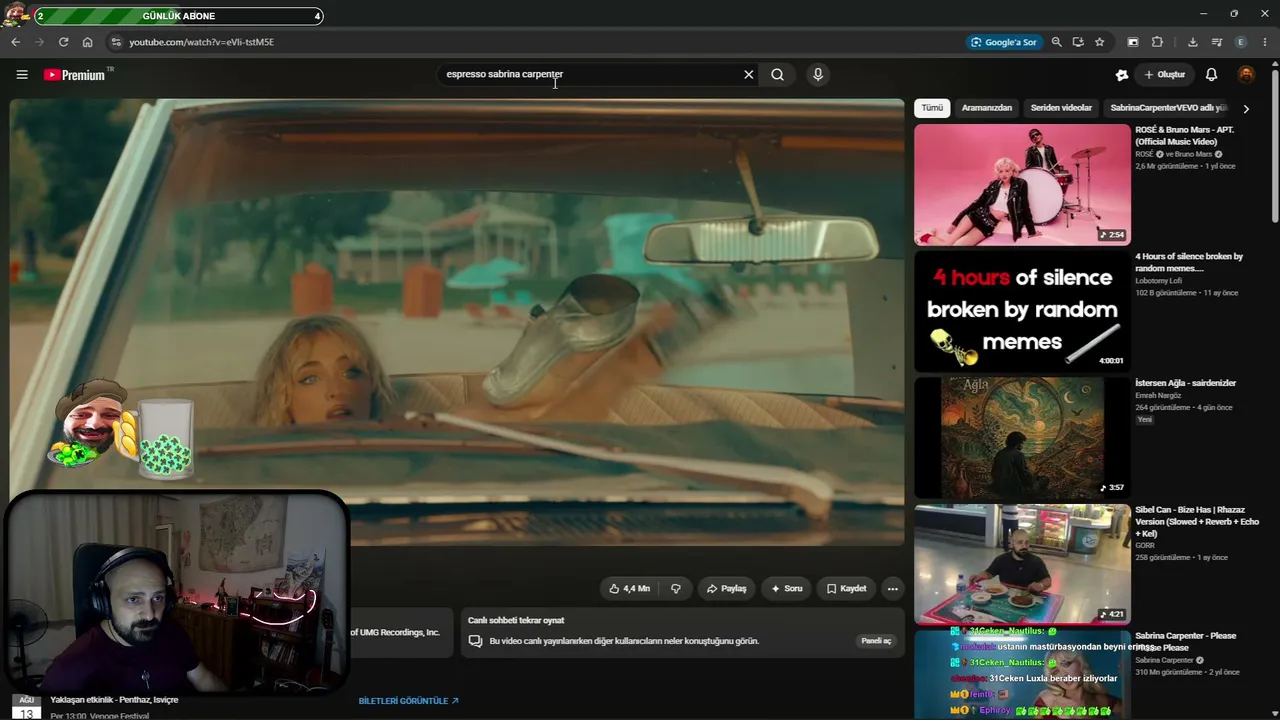Open the browser home page
Image resolution: width=1280 pixels, height=720 pixels.
(87, 42)
